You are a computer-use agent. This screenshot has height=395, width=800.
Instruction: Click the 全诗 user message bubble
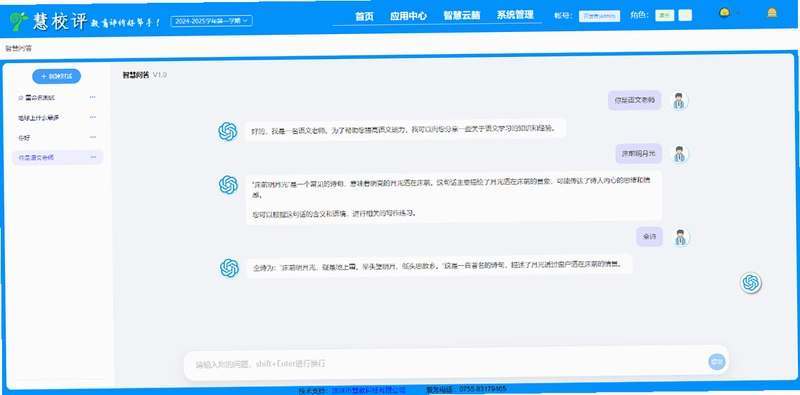pos(649,237)
